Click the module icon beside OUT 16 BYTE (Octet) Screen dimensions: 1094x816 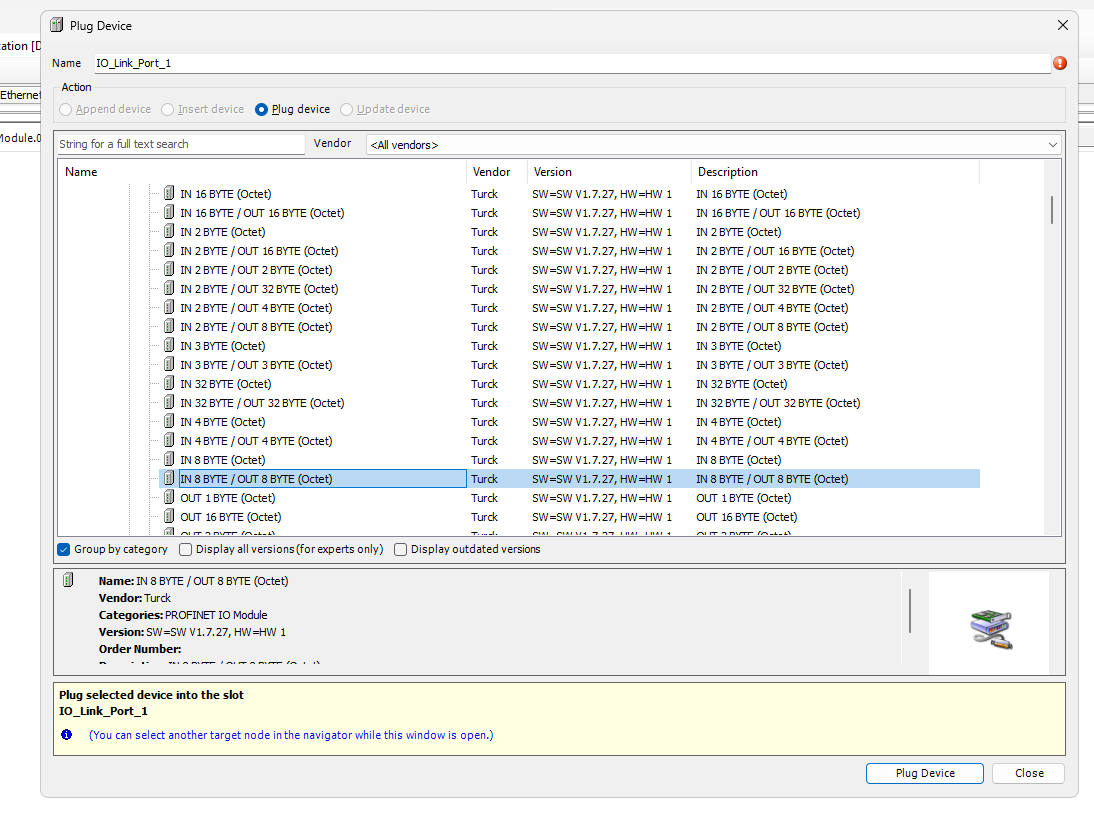[169, 516]
